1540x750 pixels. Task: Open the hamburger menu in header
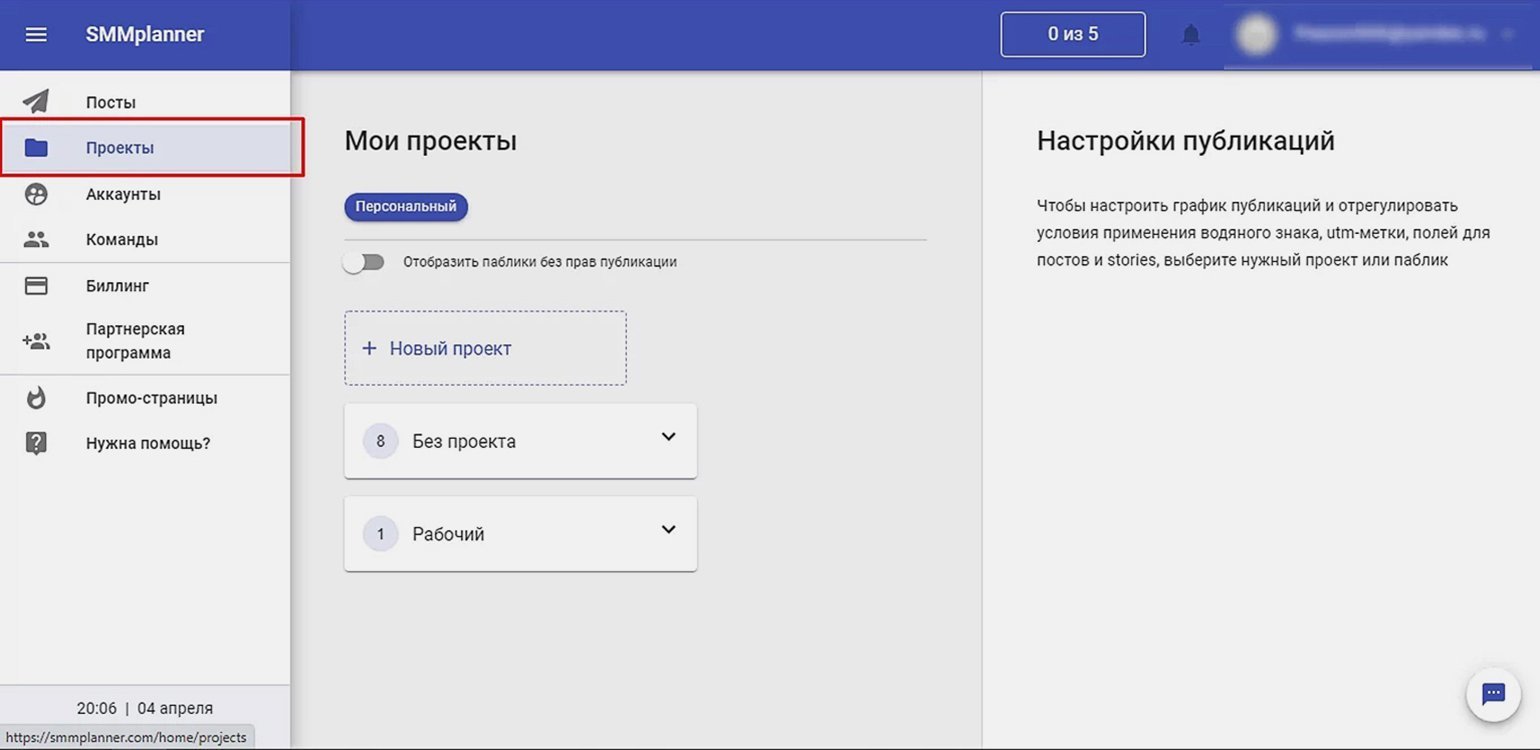(36, 35)
